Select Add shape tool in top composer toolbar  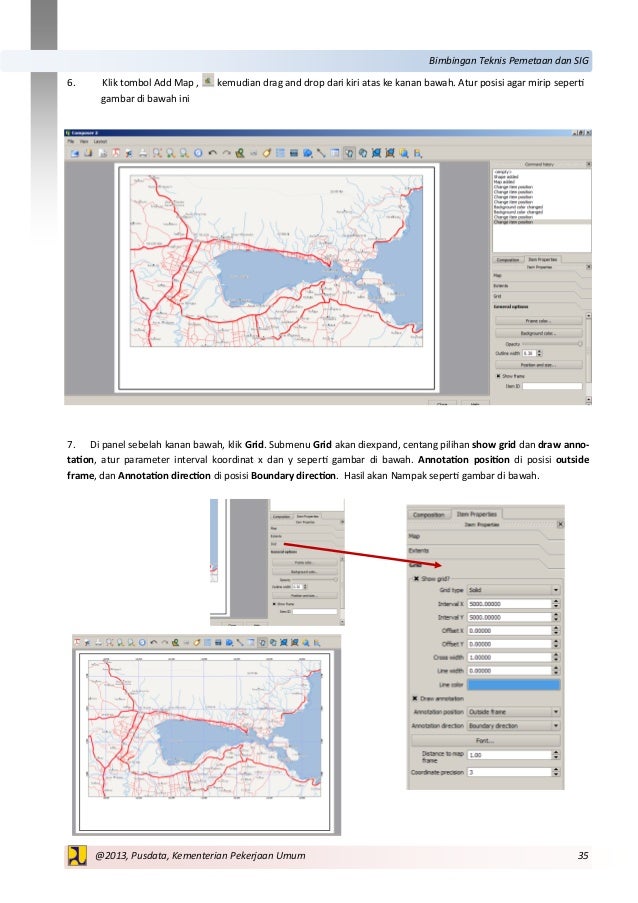(307, 153)
